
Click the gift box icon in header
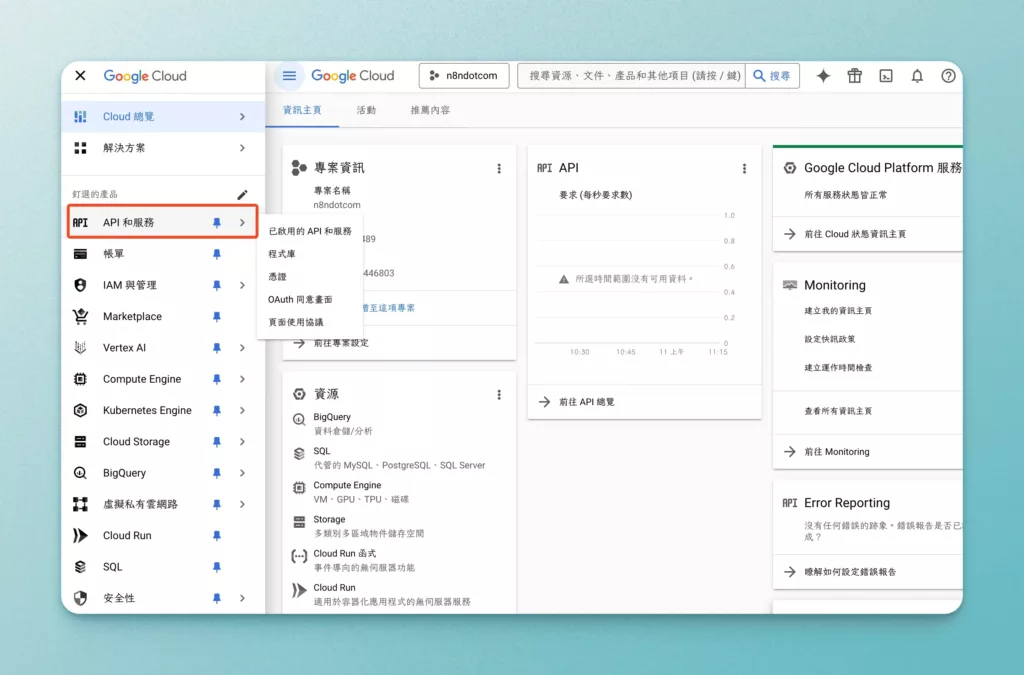(x=855, y=76)
